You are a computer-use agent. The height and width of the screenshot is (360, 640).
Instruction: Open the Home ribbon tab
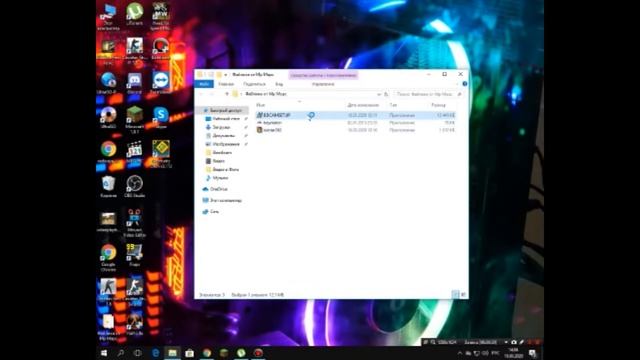[x=226, y=84]
